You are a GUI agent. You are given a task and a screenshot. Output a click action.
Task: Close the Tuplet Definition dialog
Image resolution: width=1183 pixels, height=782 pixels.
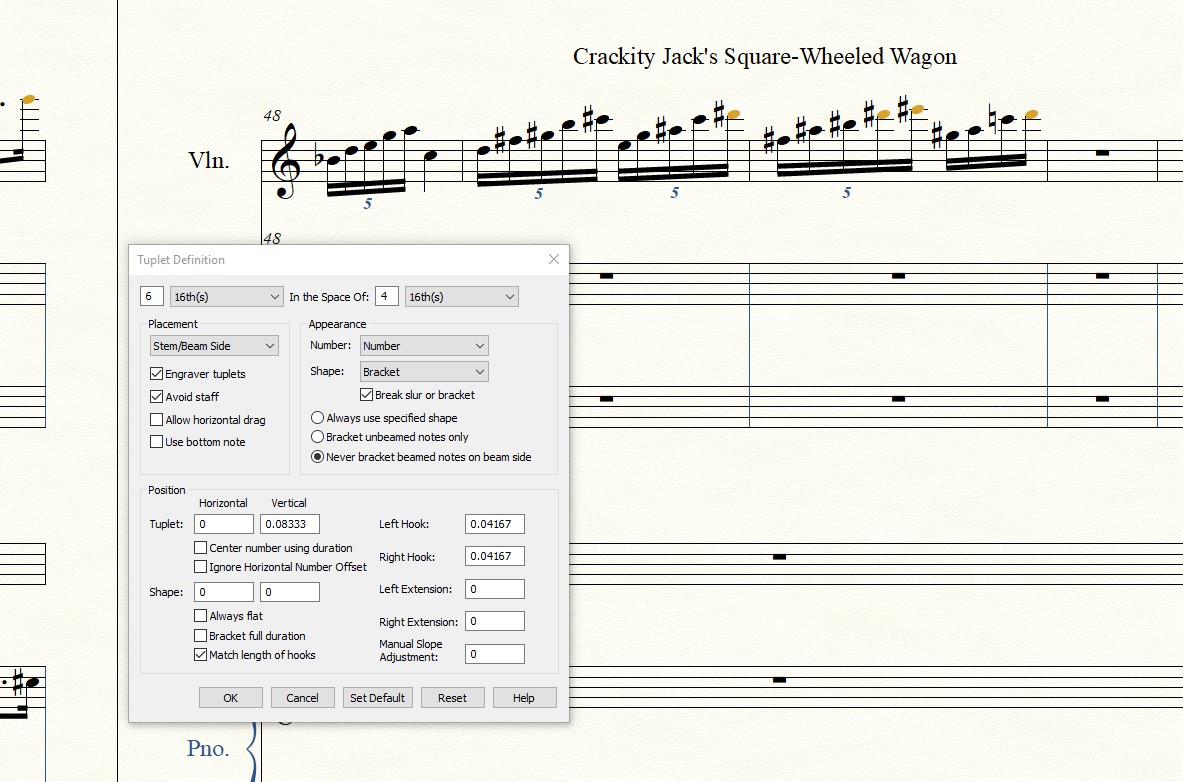click(x=553, y=260)
